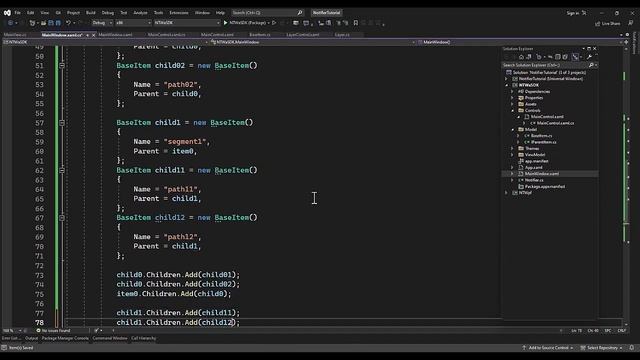Expand the Dependencies node in Solution Explorer
The width and height of the screenshot is (640, 360).
[513, 91]
